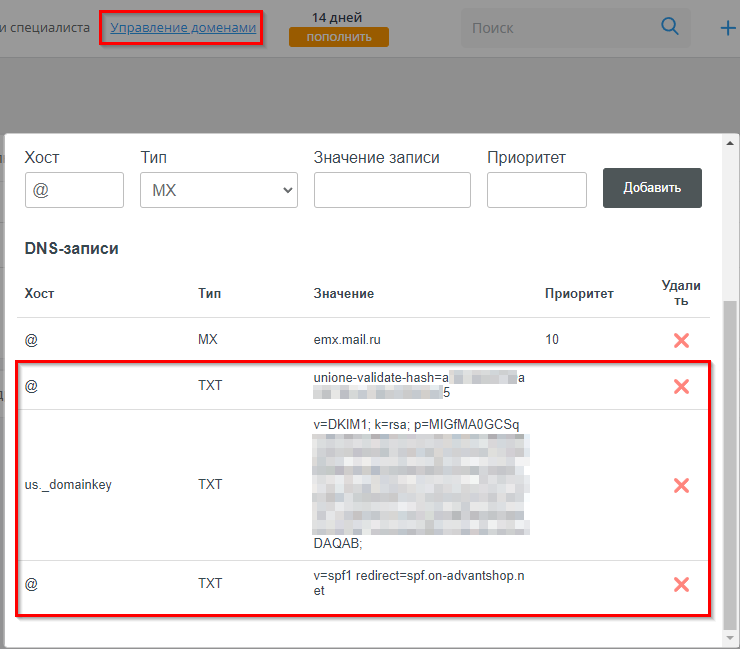Delete the spf1 redirect TXT record

(x=681, y=584)
